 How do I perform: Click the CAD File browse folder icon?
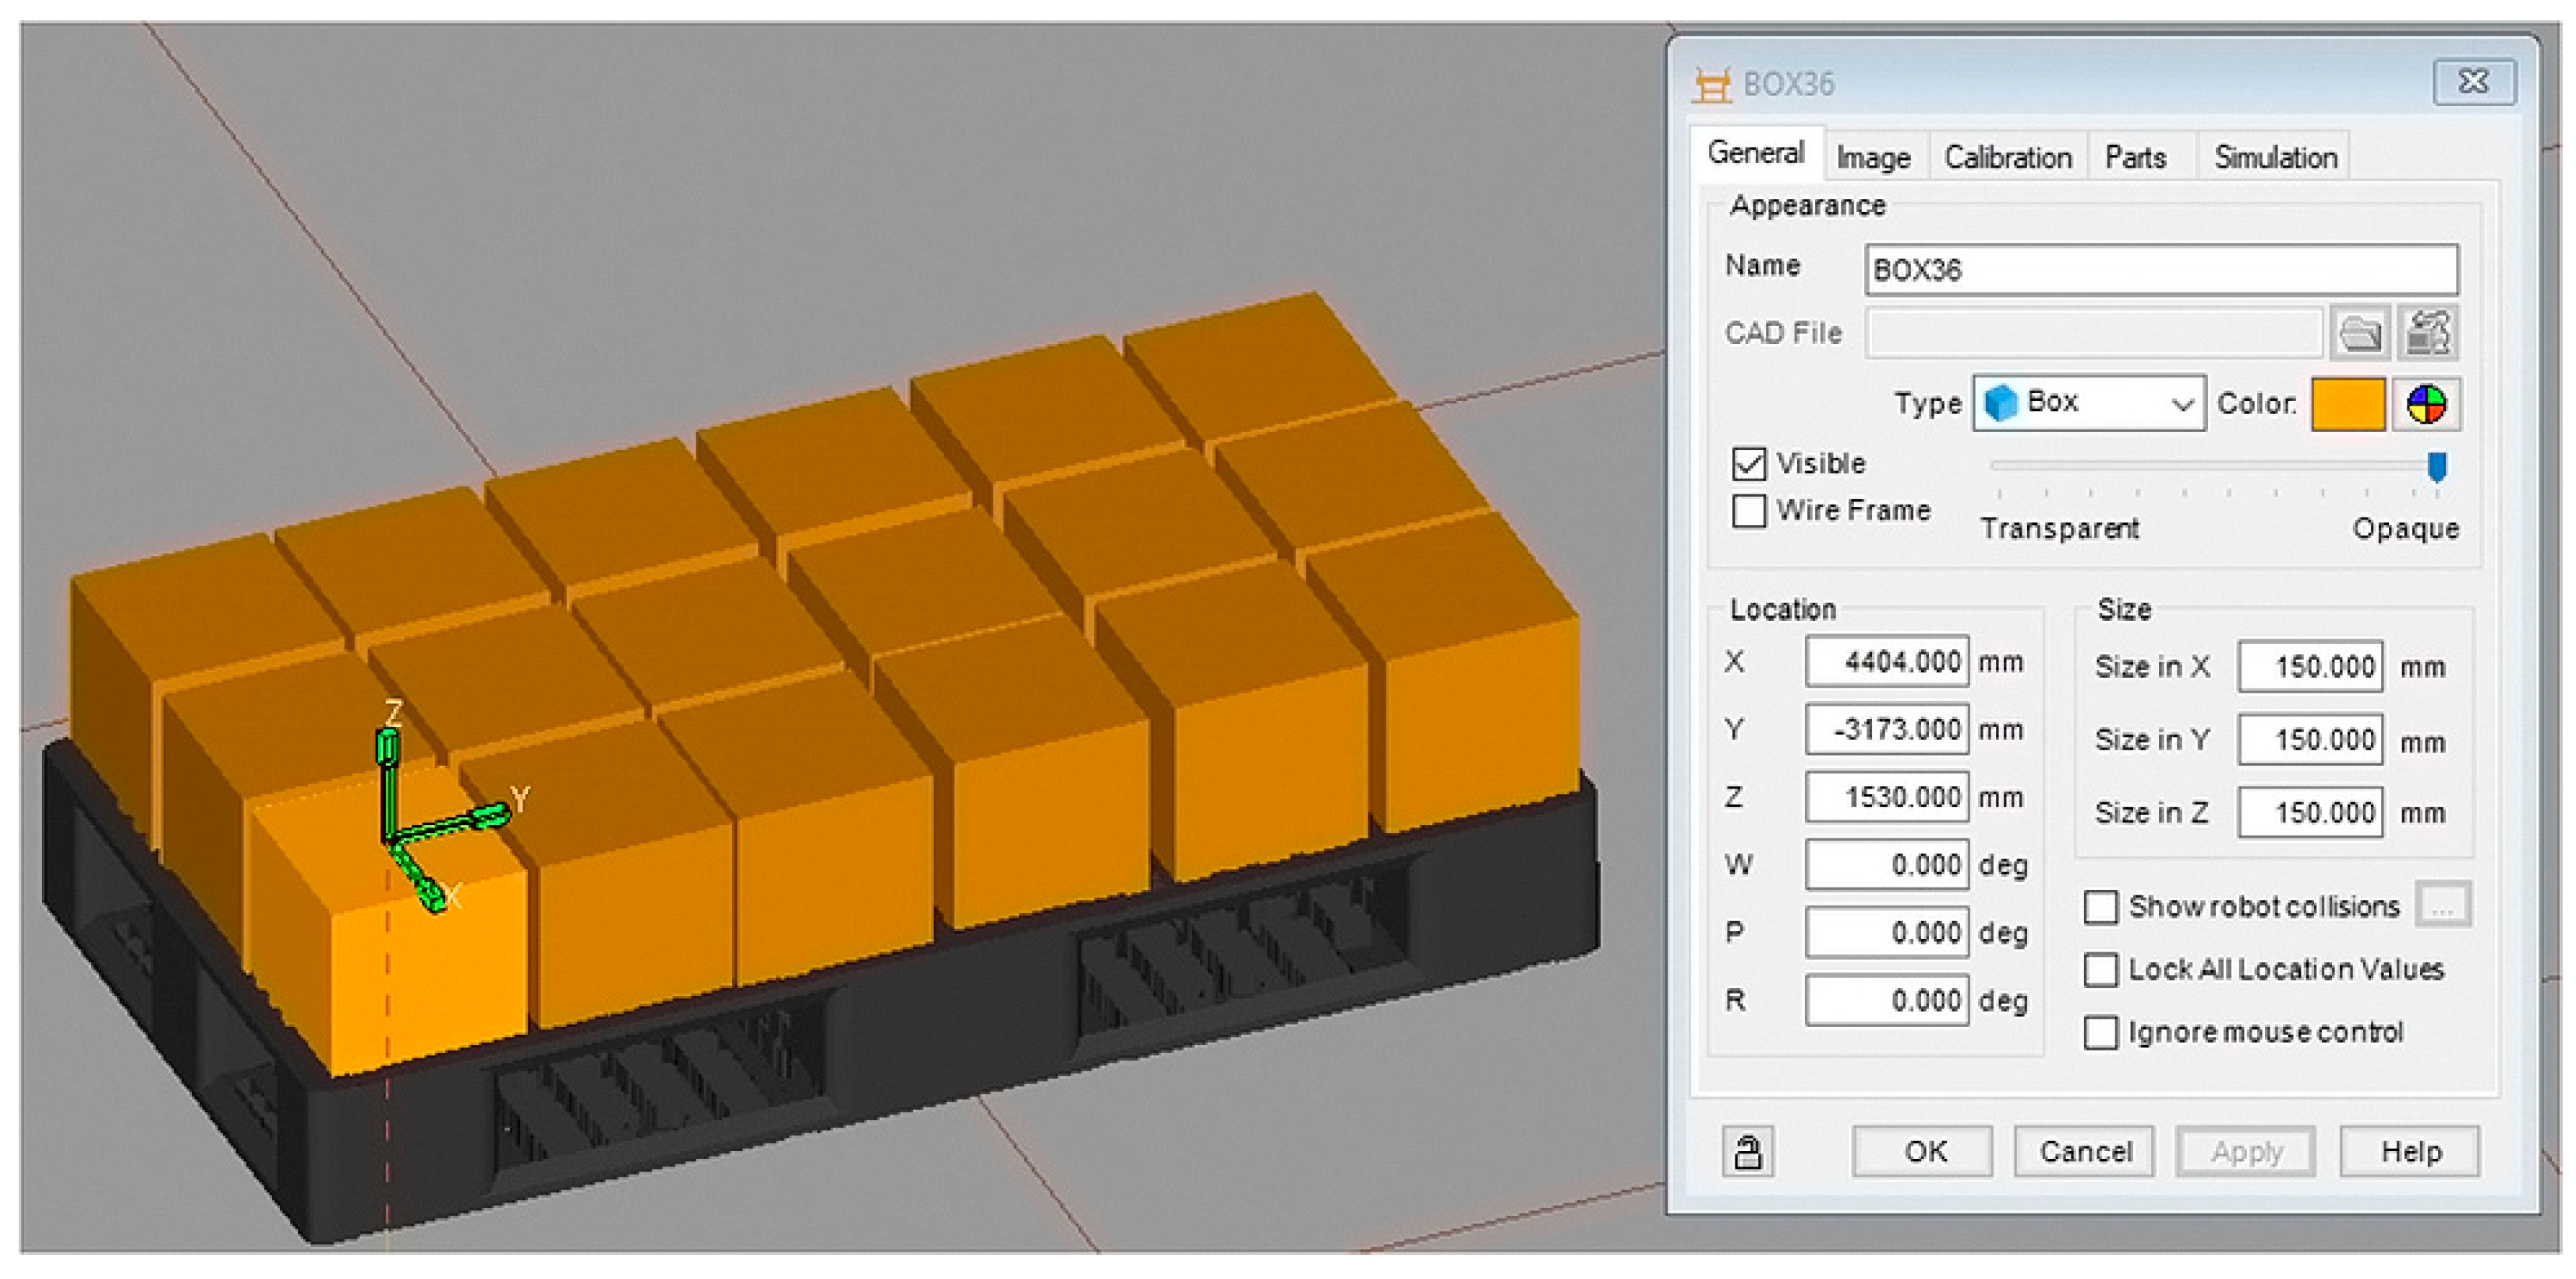2360,333
